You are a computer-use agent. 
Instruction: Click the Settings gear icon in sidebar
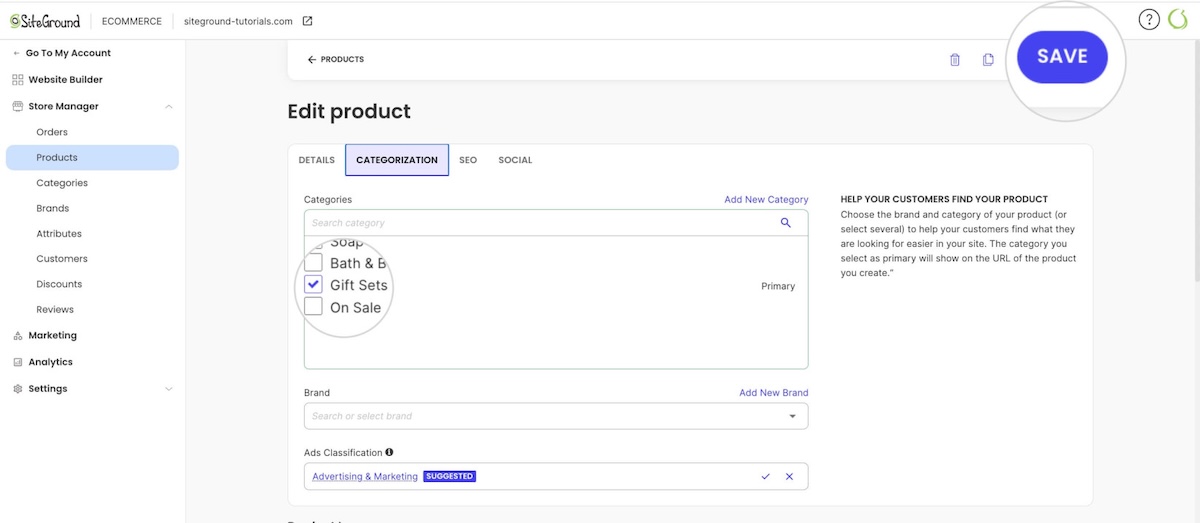(x=18, y=389)
